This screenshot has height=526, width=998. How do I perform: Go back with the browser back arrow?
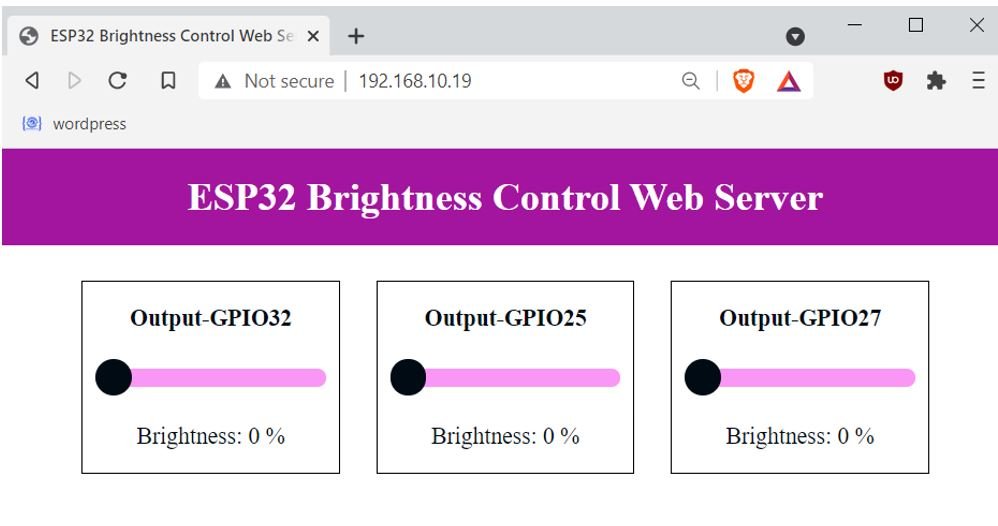pyautogui.click(x=32, y=81)
